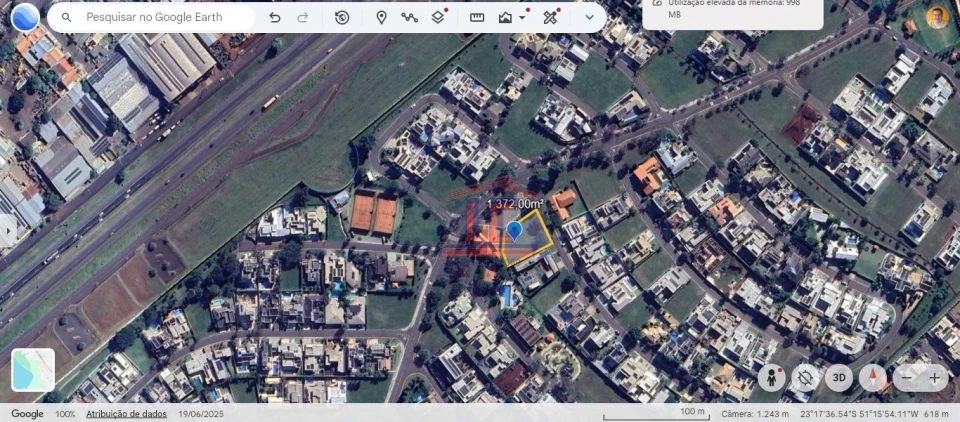Click the search magnifier icon
This screenshot has width=960, height=422.
[67, 18]
